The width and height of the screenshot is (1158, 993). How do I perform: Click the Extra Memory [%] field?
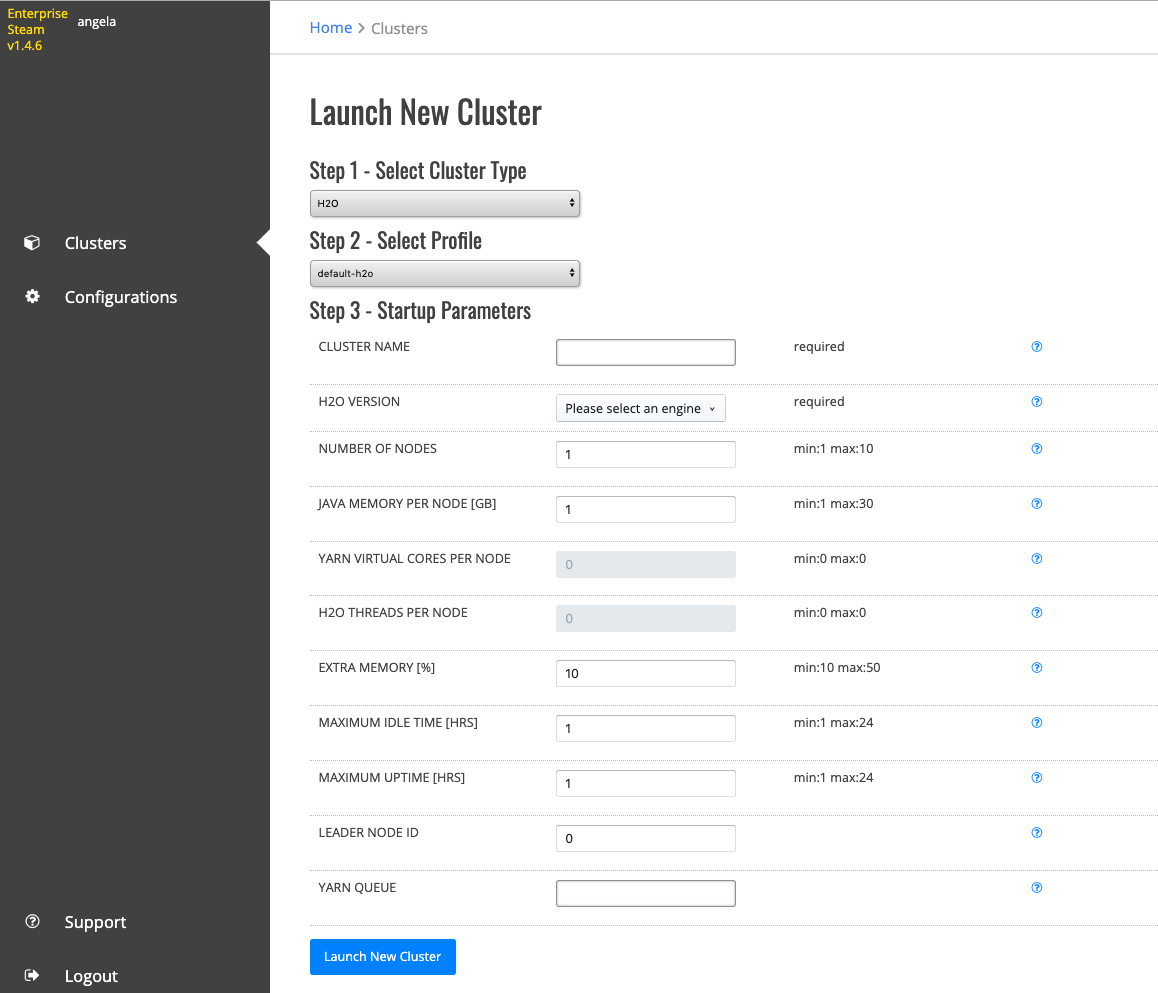click(645, 673)
